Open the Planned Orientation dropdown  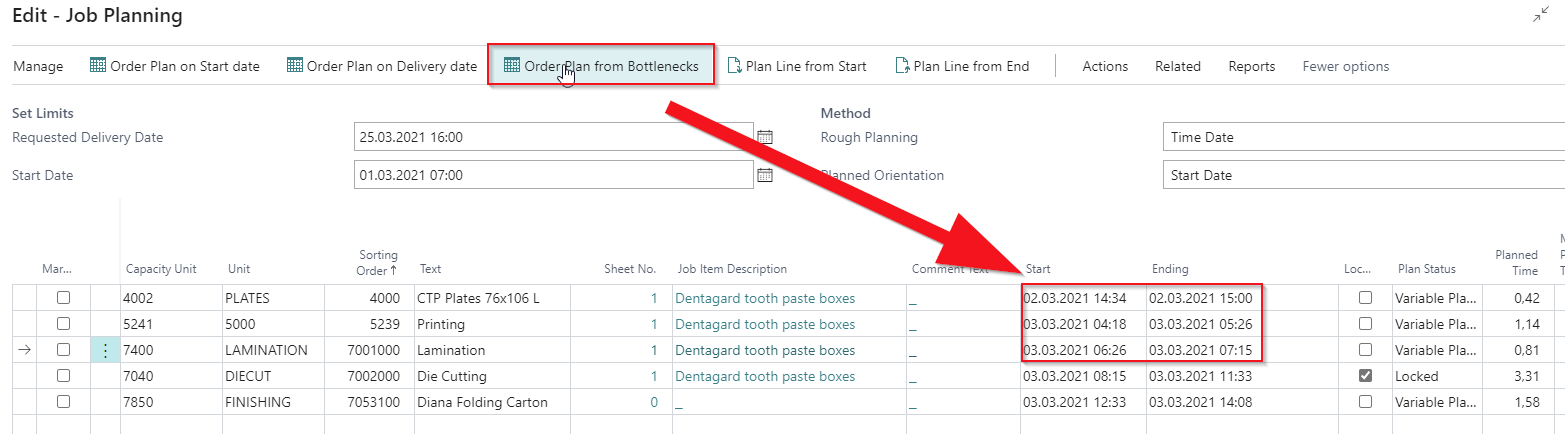point(1364,175)
